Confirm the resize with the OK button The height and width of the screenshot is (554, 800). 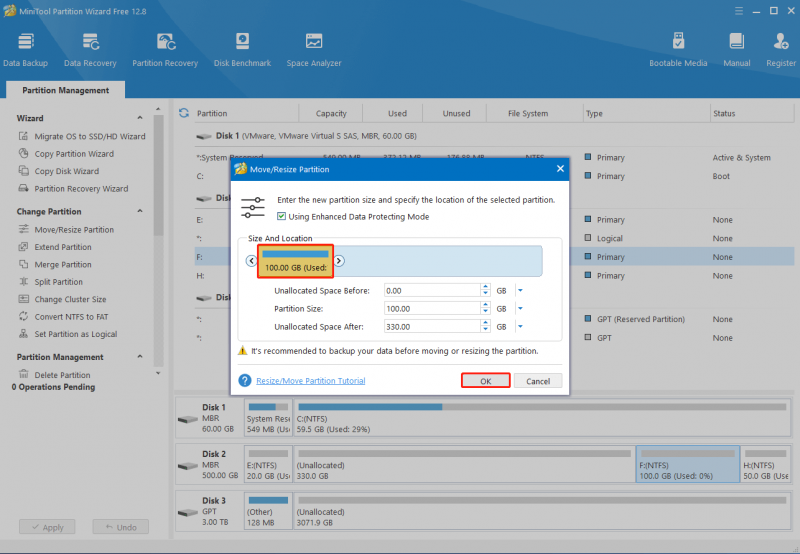click(x=486, y=381)
